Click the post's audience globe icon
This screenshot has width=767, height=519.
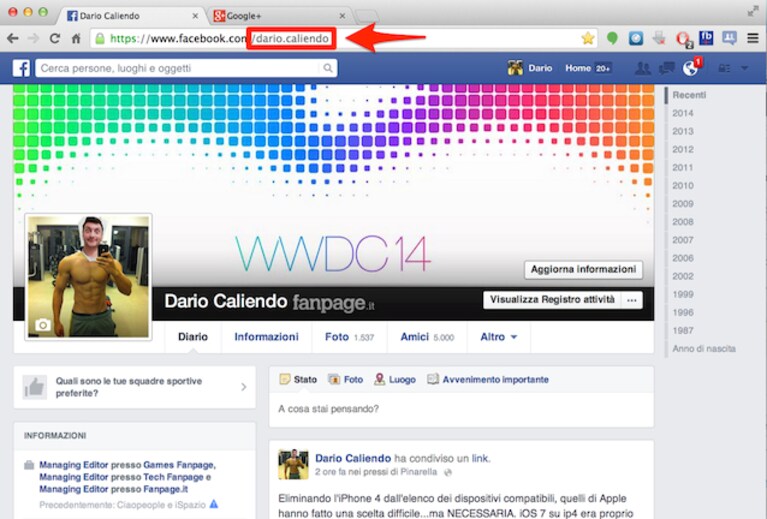click(448, 472)
